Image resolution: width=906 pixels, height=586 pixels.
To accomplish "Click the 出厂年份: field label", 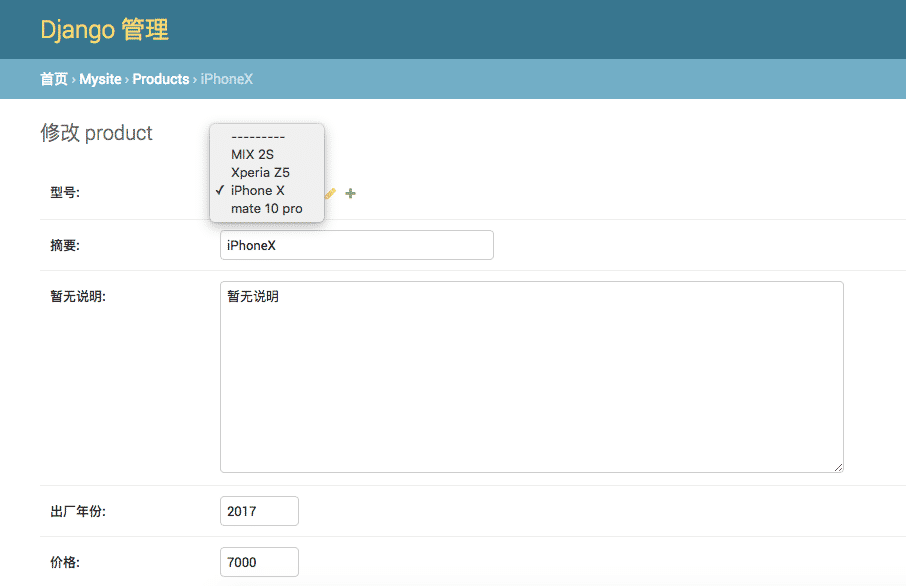I will point(78,511).
